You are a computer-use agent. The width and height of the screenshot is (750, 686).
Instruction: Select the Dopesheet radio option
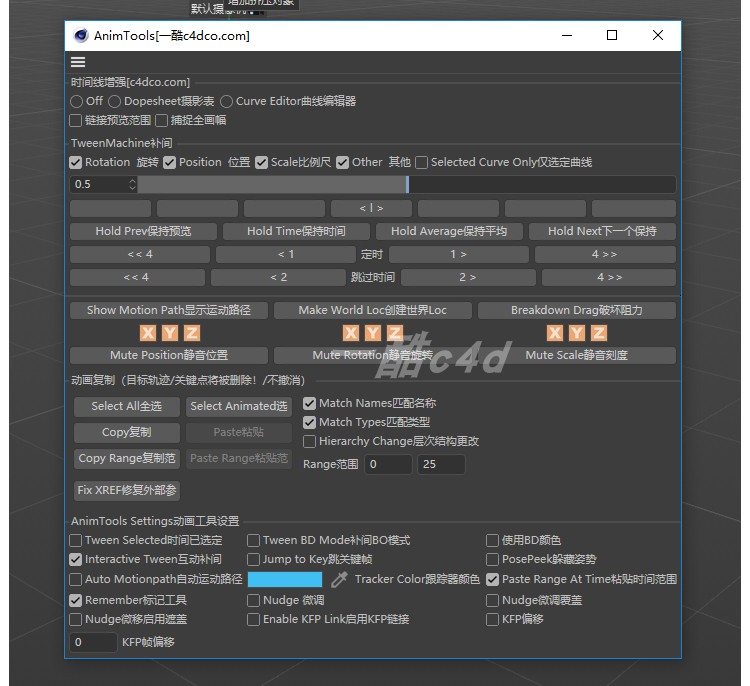click(114, 101)
